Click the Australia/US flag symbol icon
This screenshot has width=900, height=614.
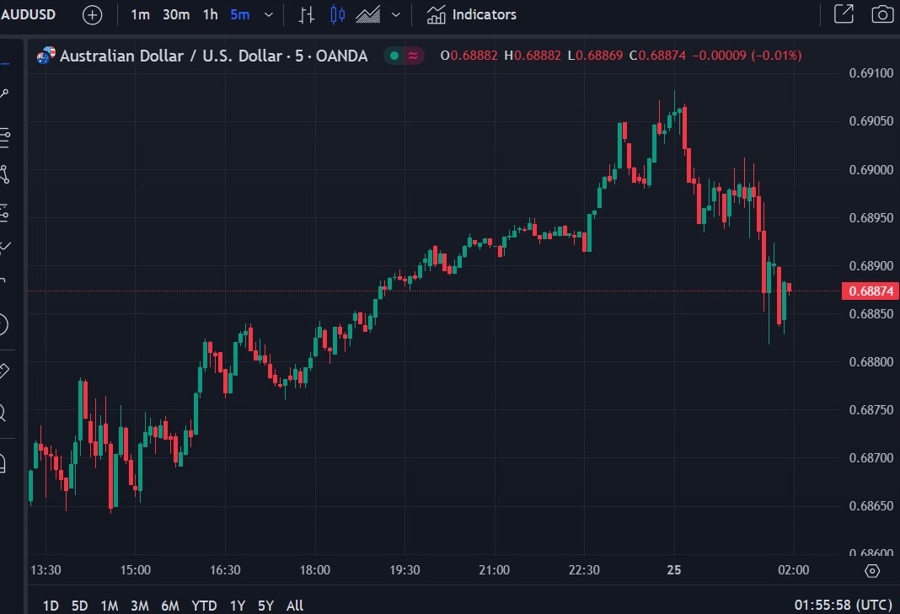46,56
